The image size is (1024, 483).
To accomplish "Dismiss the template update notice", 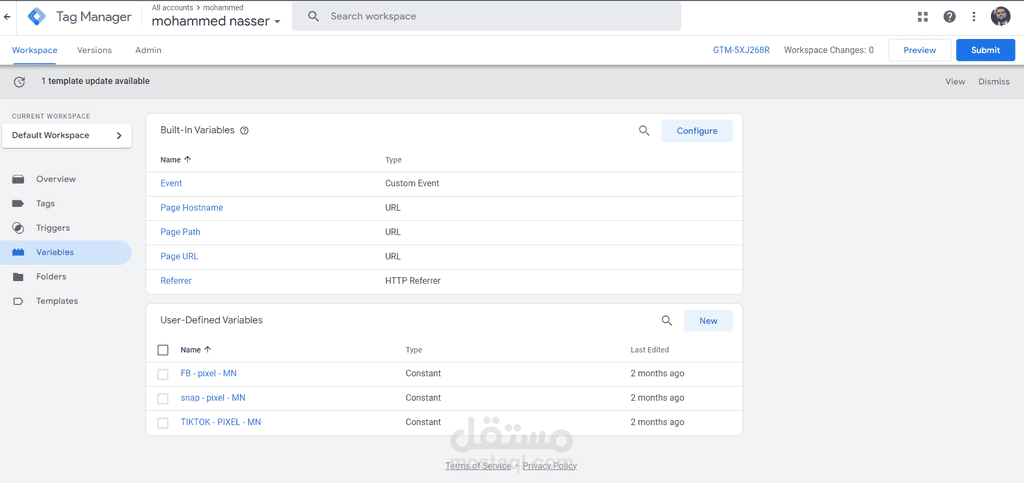I will click(x=993, y=82).
